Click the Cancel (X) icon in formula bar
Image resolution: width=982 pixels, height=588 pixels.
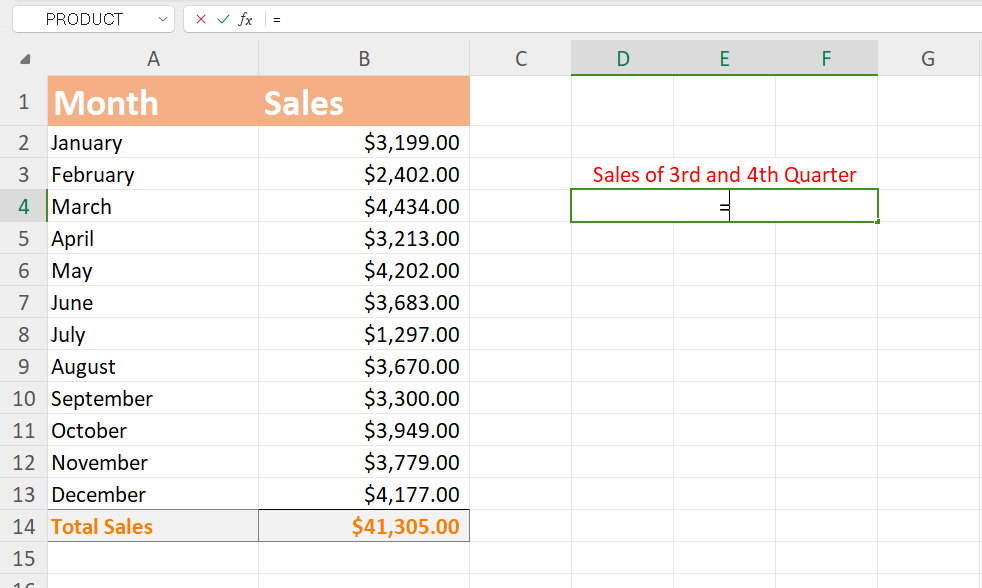click(199, 18)
